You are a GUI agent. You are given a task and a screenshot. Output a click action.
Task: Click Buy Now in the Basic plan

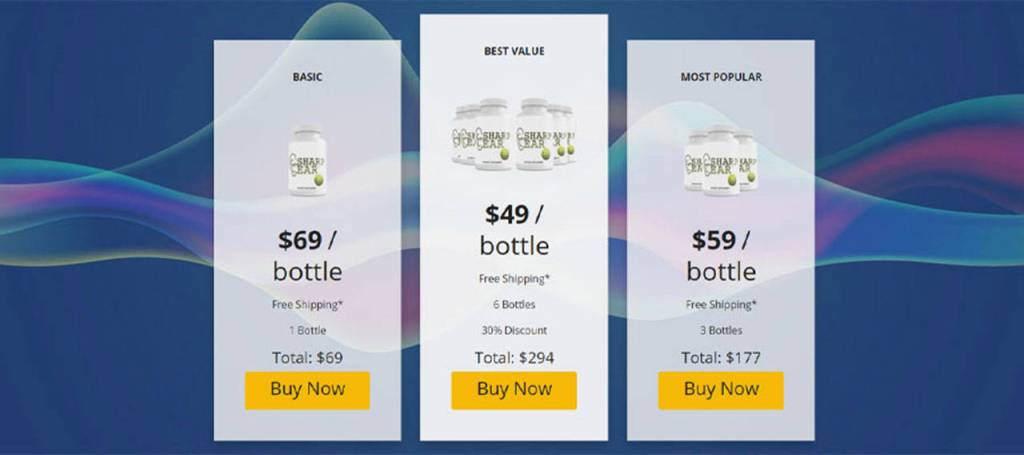[307, 390]
